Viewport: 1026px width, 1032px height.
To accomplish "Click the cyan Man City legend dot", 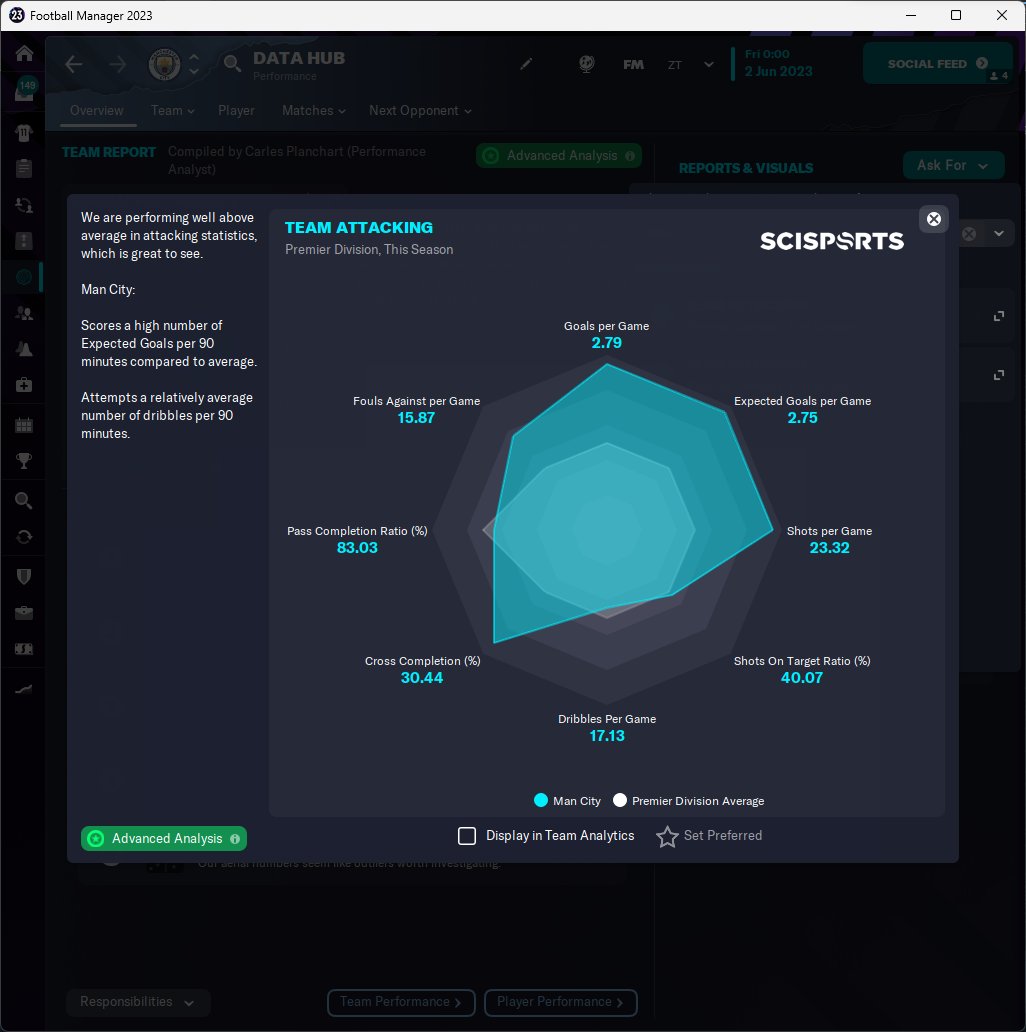I will click(x=541, y=800).
